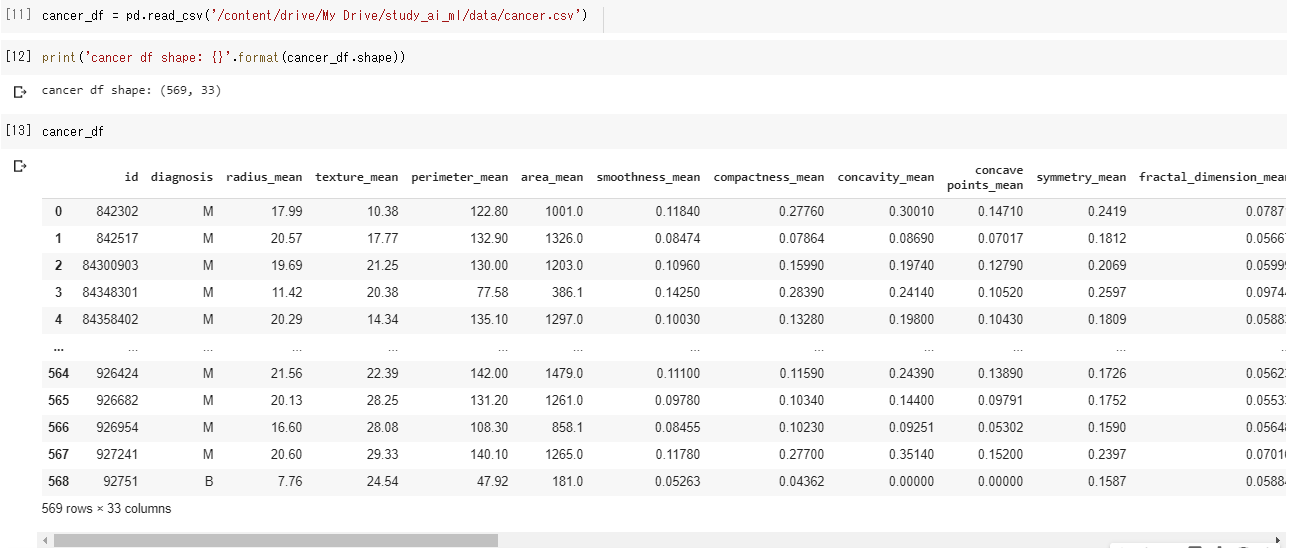Click the symmetry_mean value 0.2597
The image size is (1296, 548).
(x=1107, y=293)
